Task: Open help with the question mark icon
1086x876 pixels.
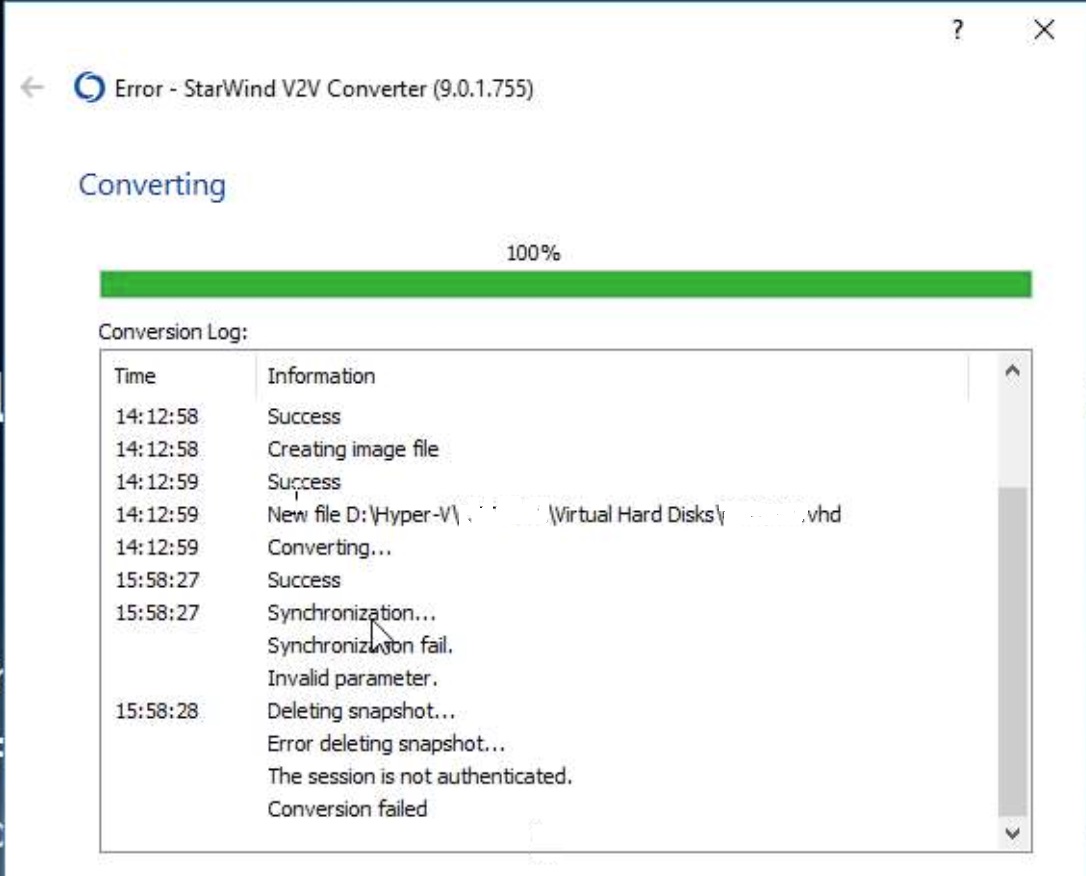Action: click(x=957, y=30)
